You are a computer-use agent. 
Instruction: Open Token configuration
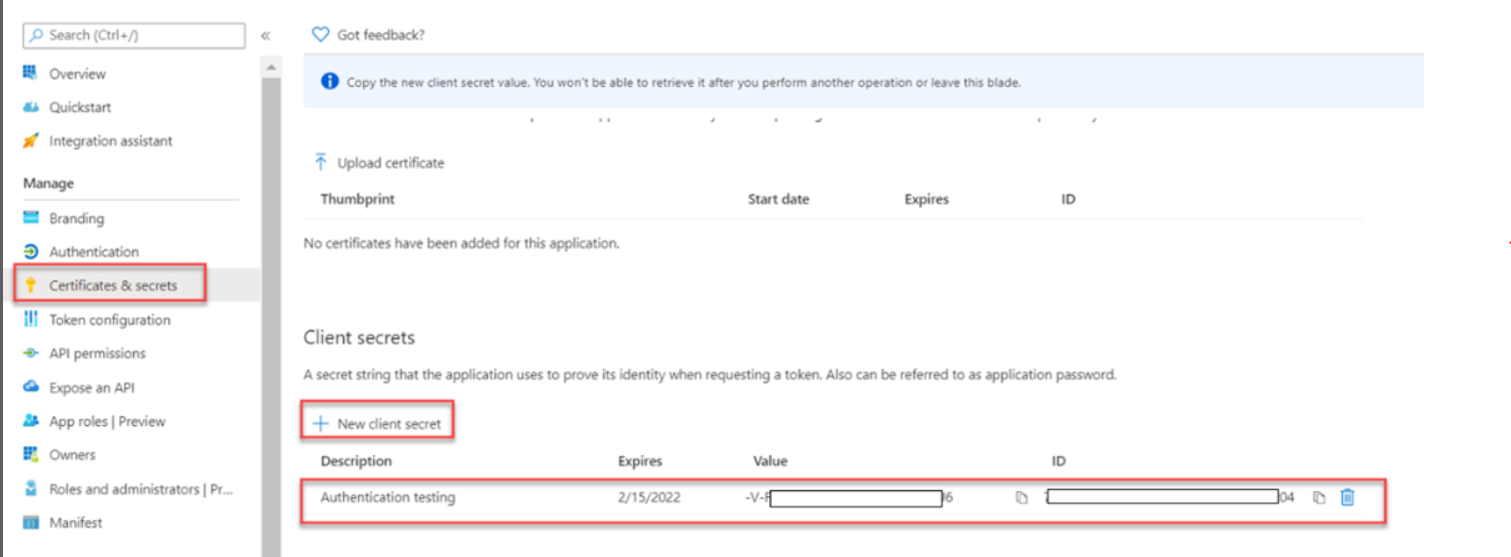109,320
